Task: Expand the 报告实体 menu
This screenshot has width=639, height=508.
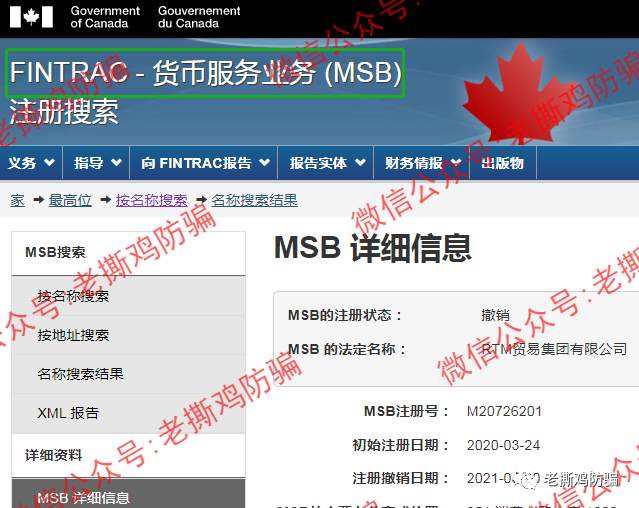Action: 326,163
